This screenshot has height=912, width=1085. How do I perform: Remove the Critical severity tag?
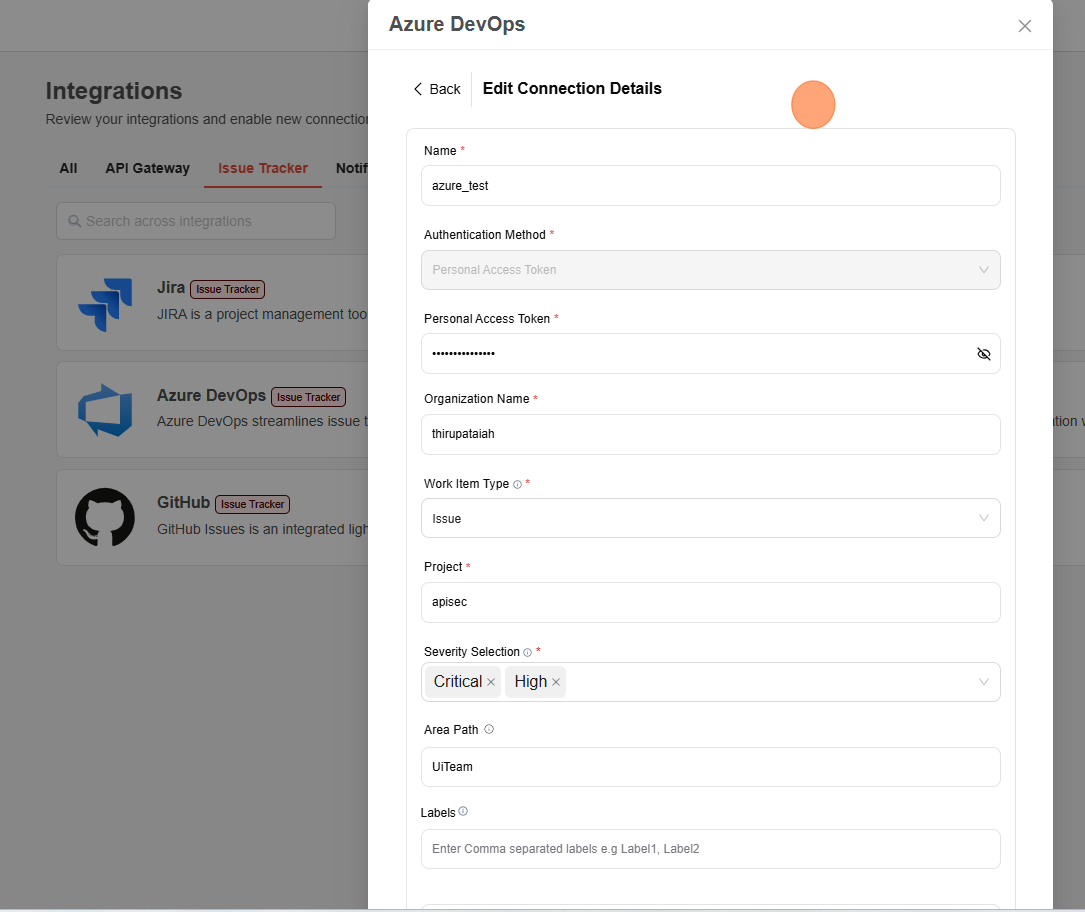[x=491, y=682]
